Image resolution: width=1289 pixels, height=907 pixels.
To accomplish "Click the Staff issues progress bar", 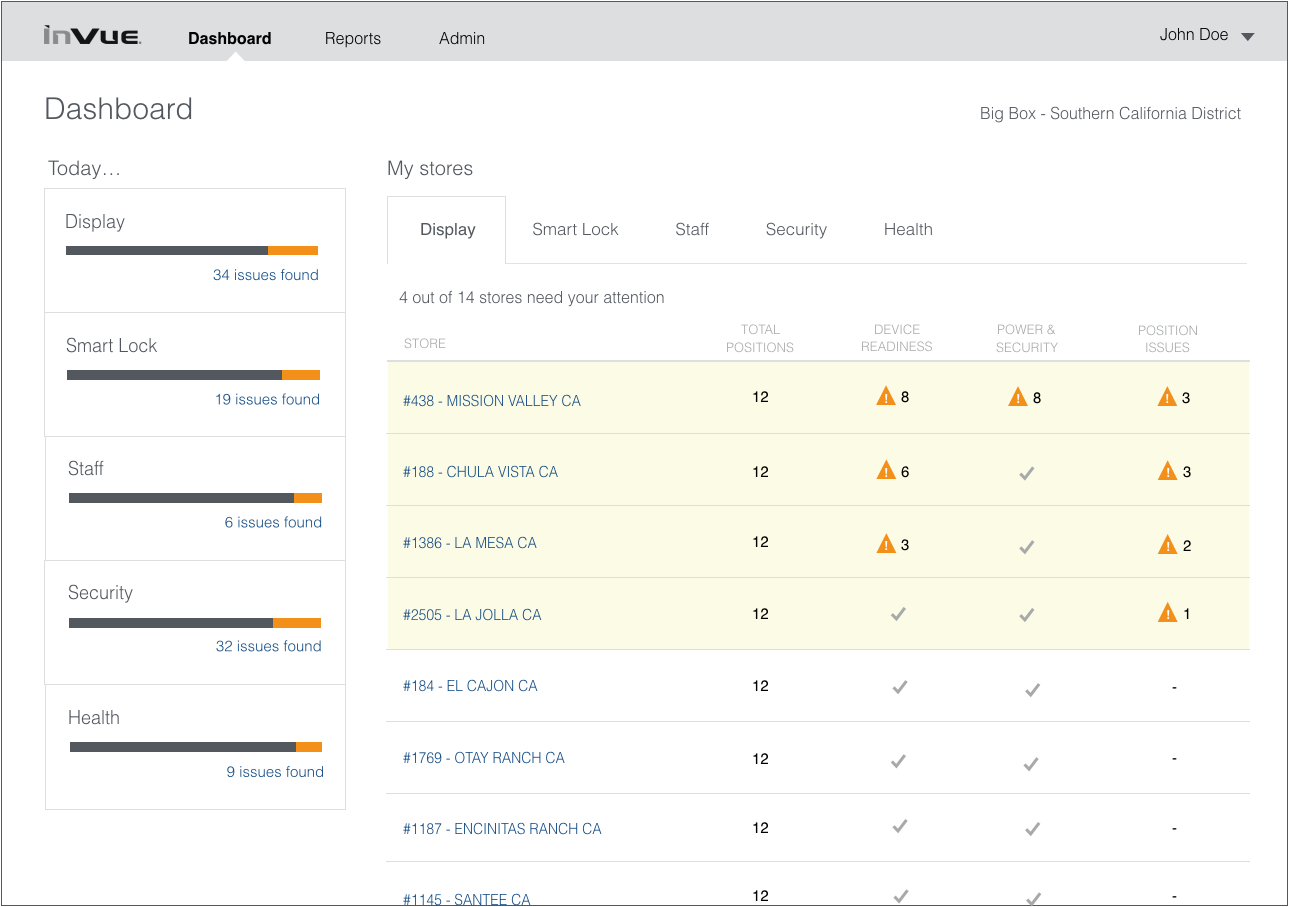I will pyautogui.click(x=195, y=497).
